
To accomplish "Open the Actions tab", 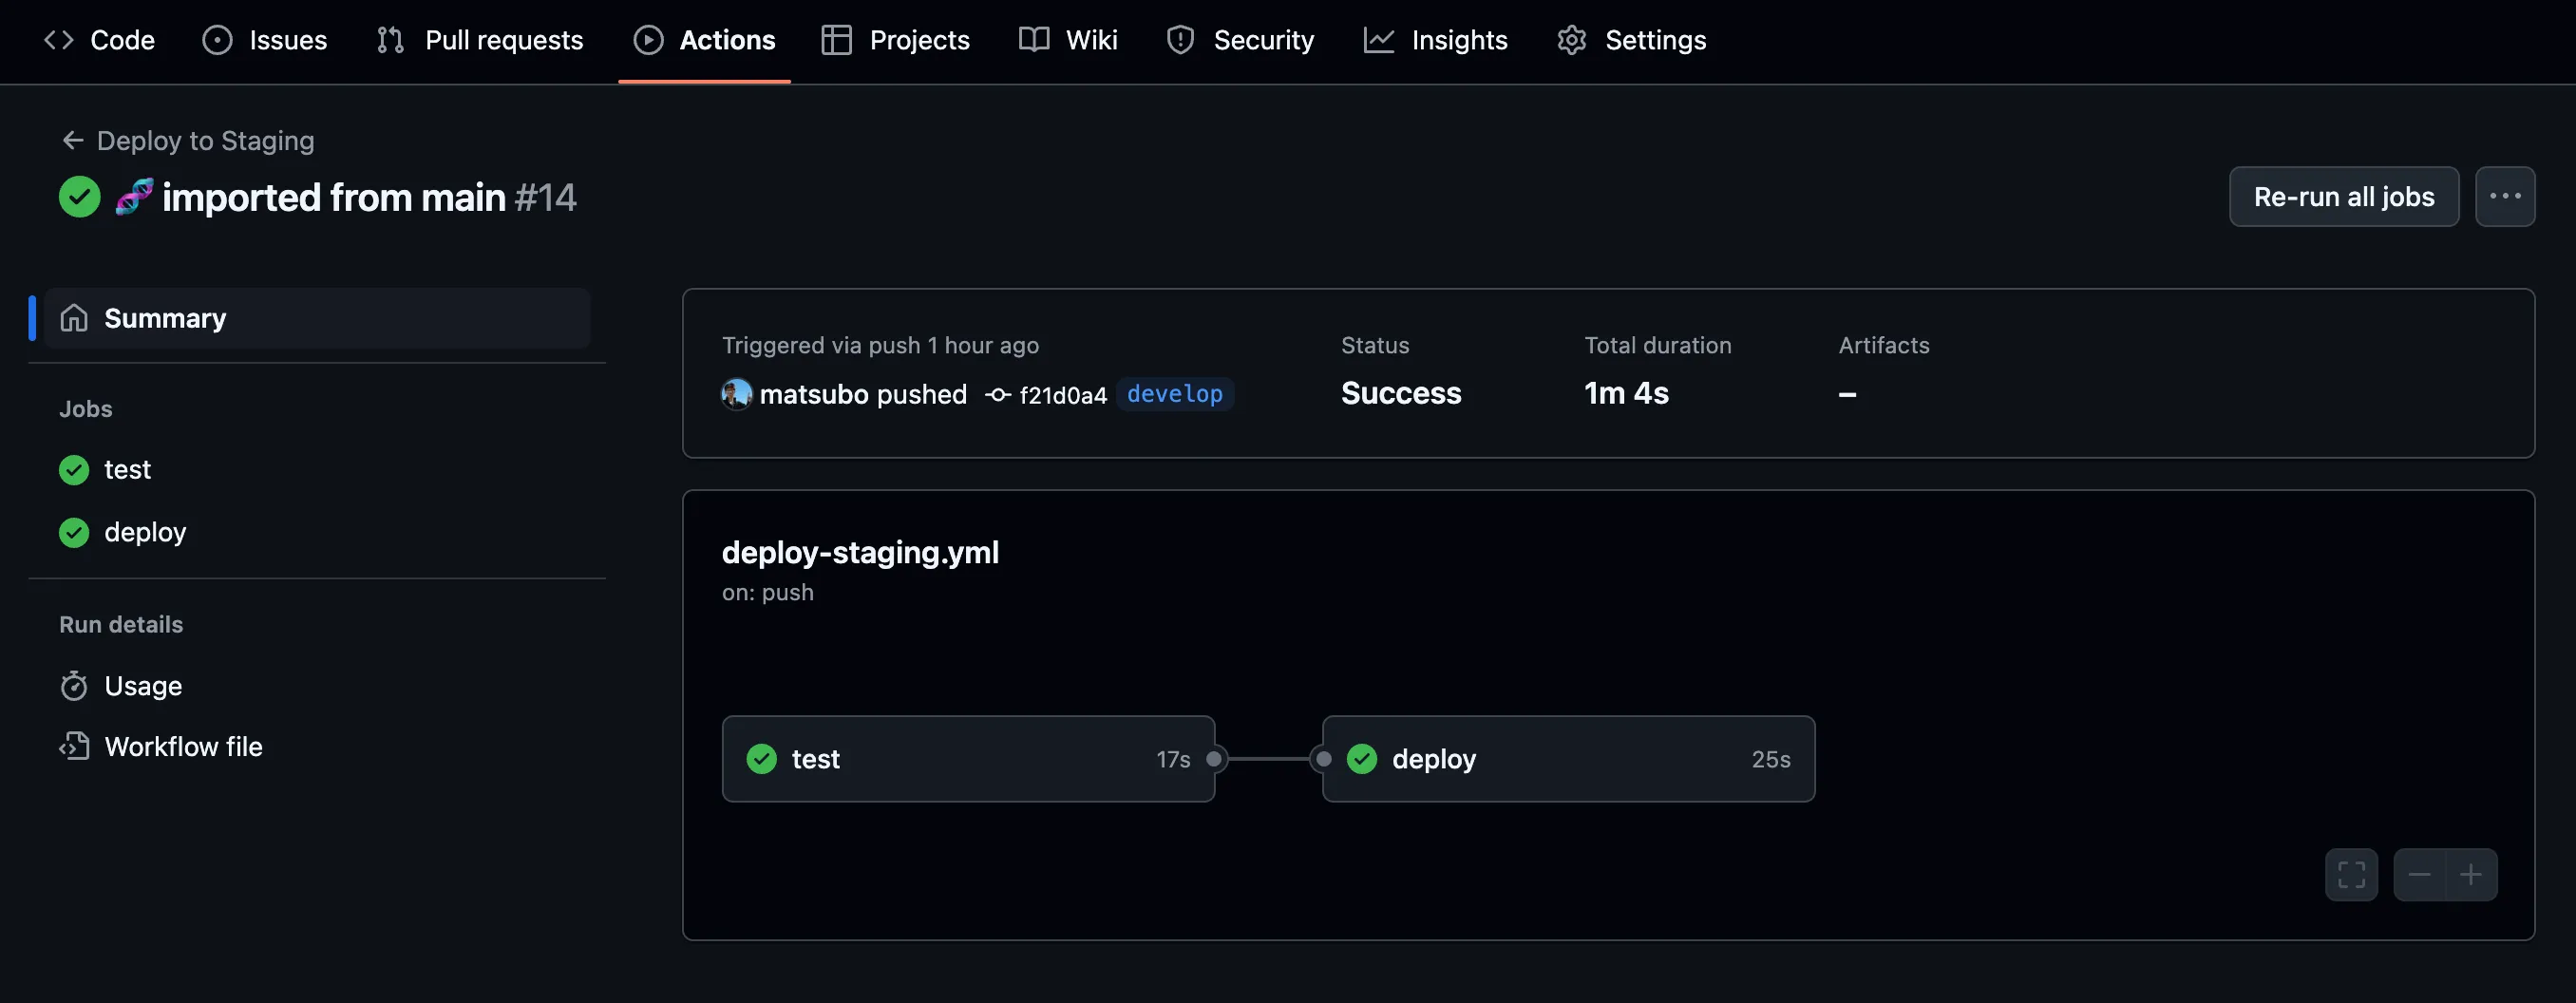I will 704,40.
